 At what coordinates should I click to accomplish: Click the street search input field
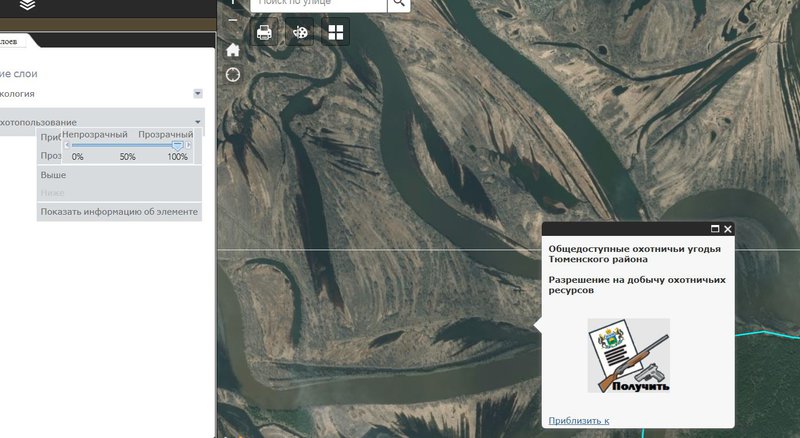pos(317,4)
